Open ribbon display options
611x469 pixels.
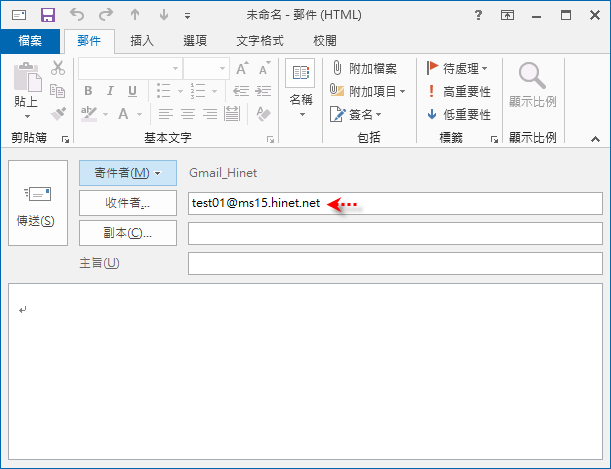point(507,15)
